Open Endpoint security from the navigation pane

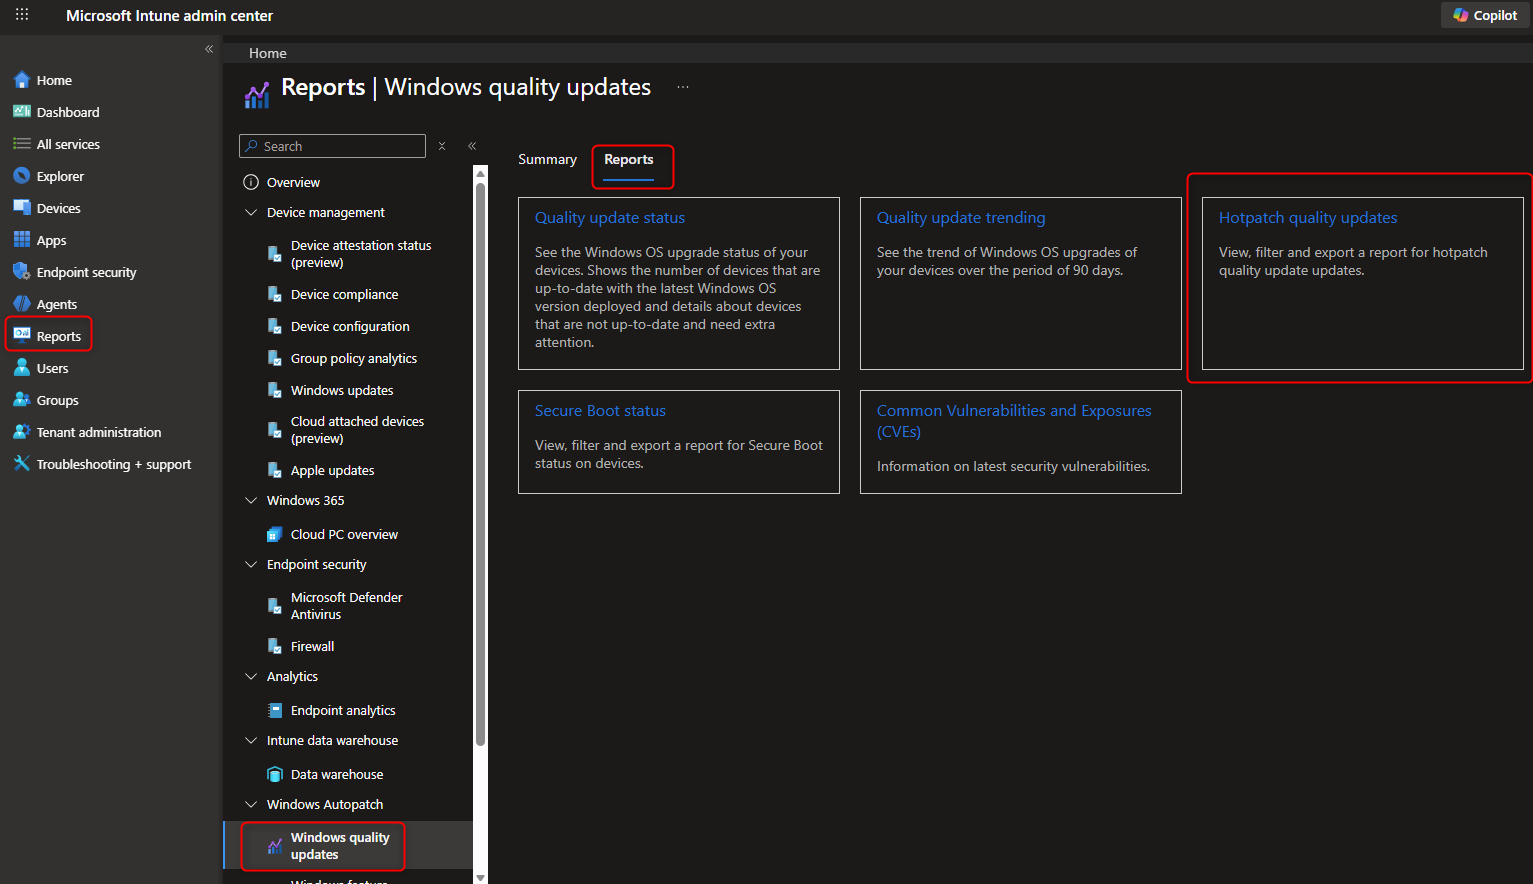coord(85,271)
